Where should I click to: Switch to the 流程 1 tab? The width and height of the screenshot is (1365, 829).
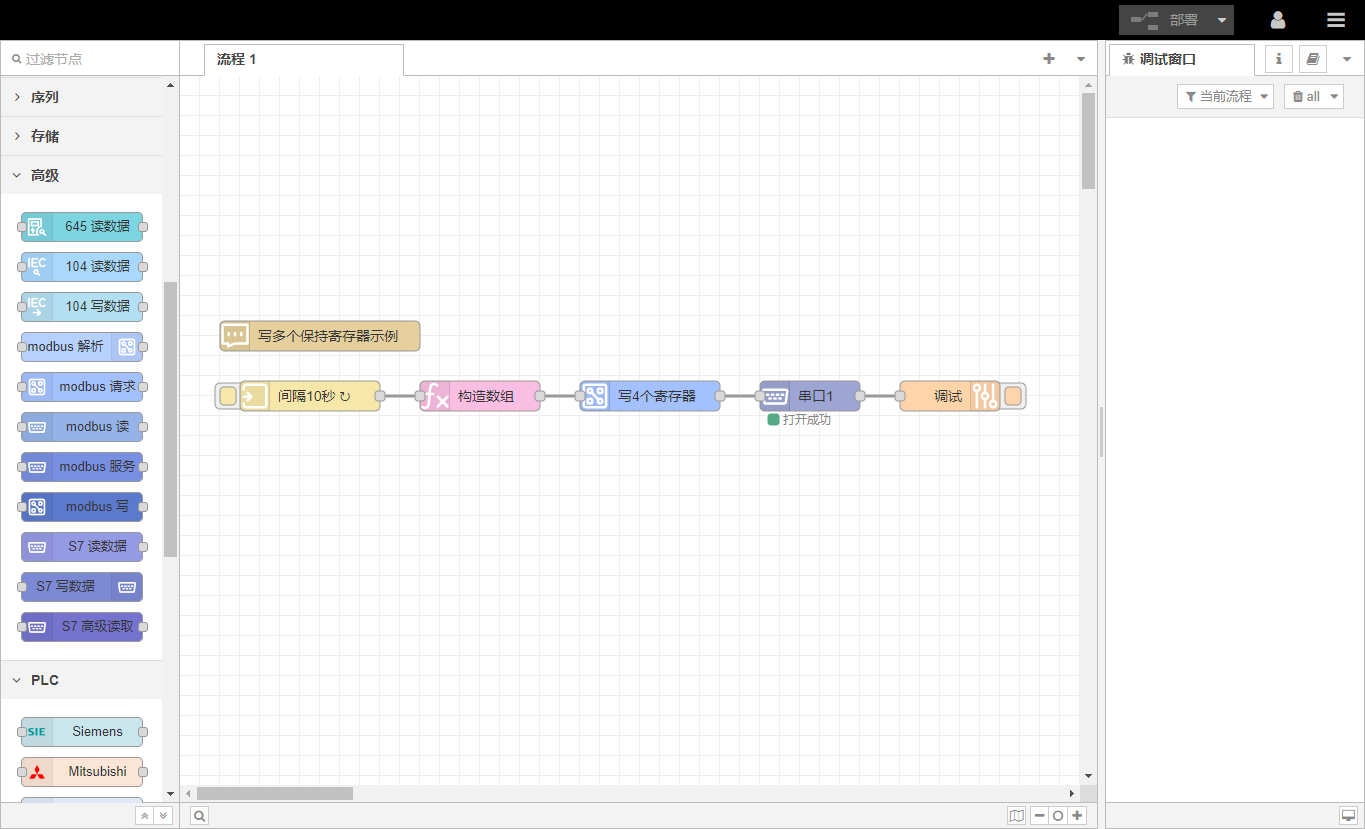pos(237,59)
